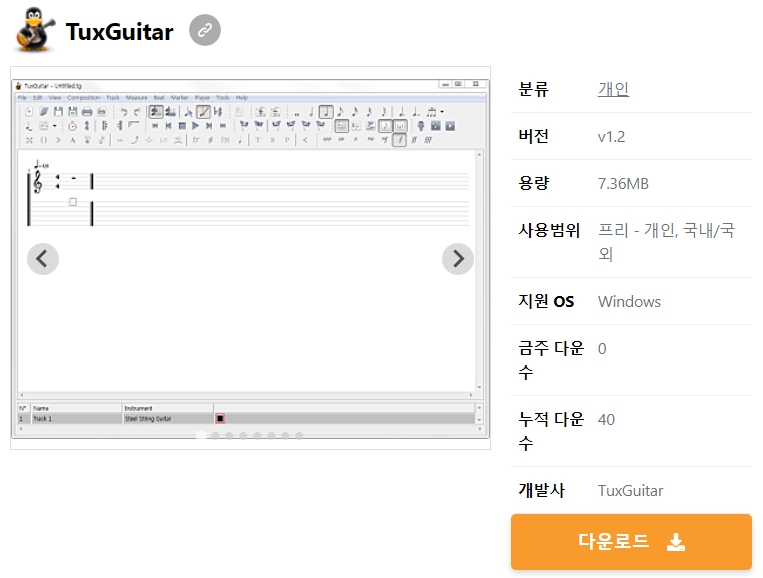Open the Track menu in TuxGuitar window
Screen dimensions: 763x578
click(113, 98)
